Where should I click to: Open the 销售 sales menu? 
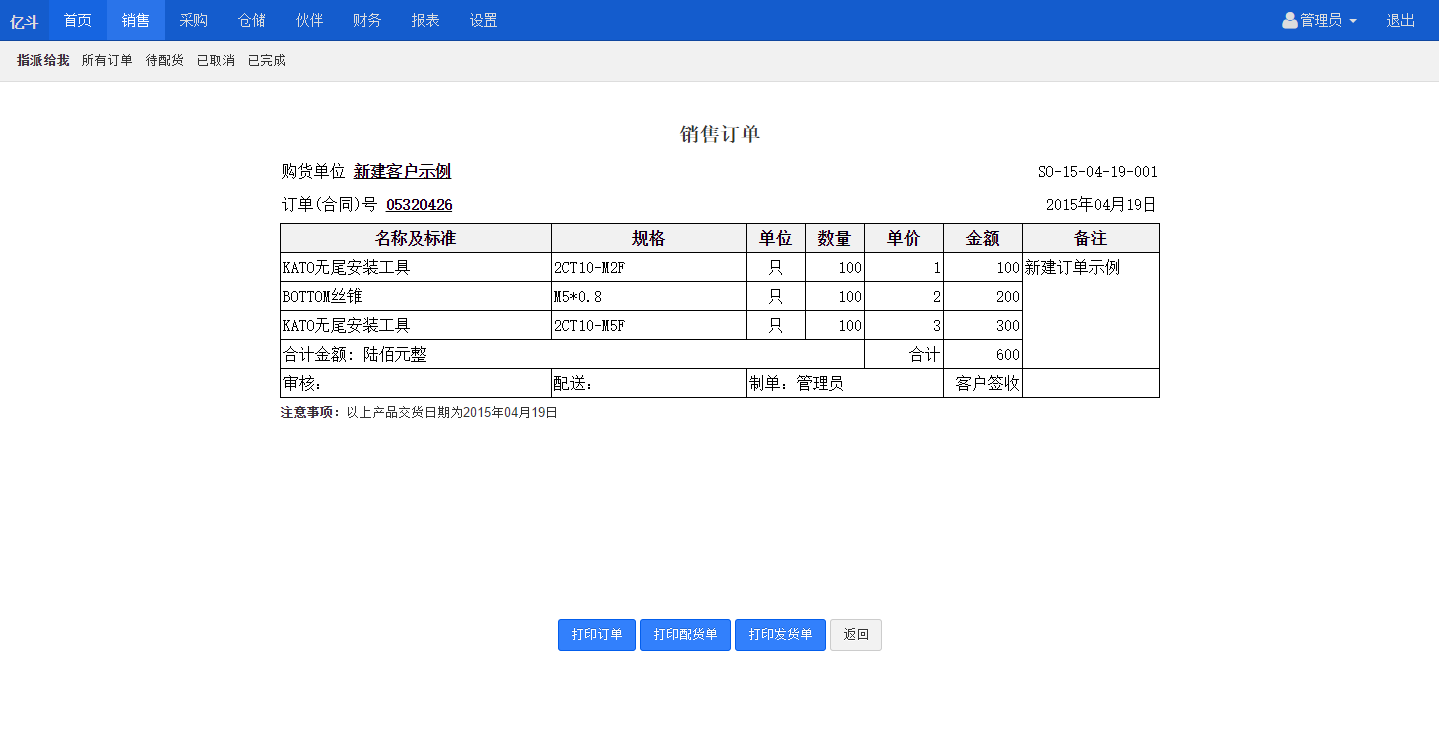135,20
